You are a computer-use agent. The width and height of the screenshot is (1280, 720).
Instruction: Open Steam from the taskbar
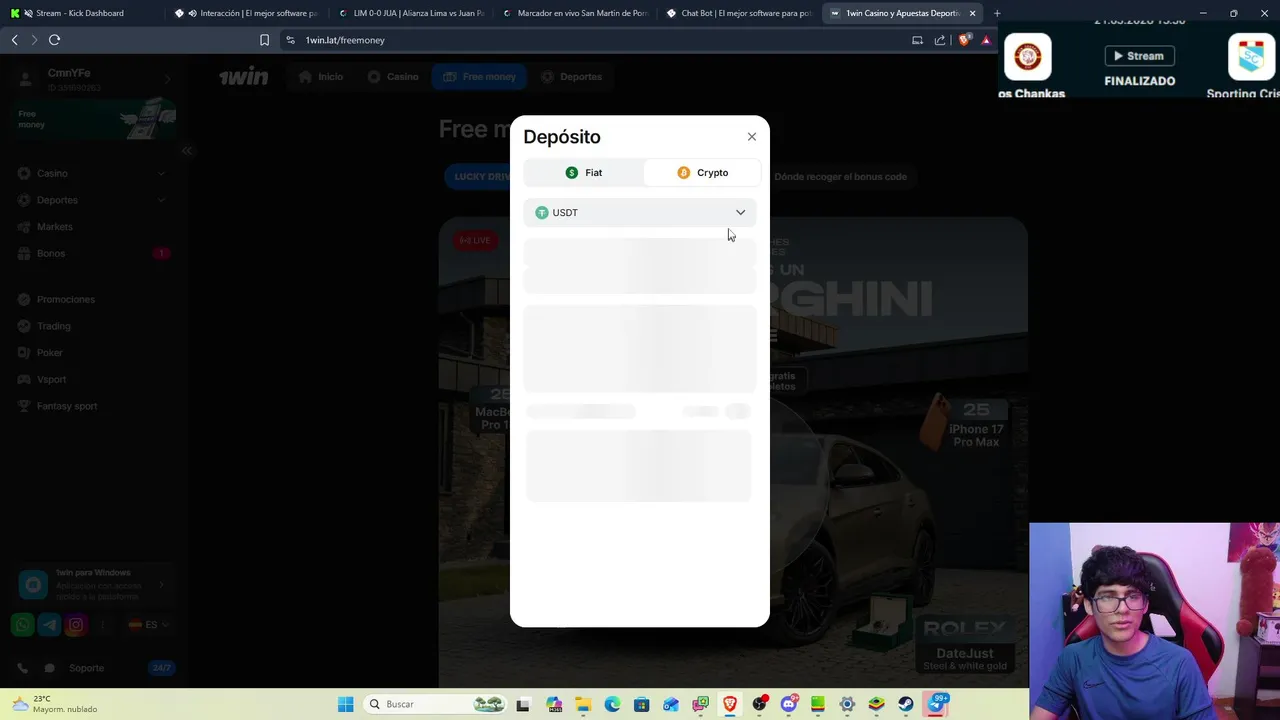(906, 704)
